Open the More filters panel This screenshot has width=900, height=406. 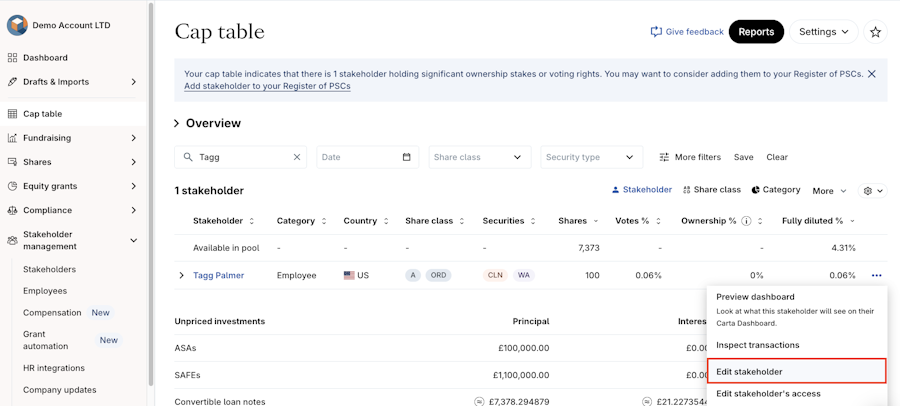pos(690,157)
